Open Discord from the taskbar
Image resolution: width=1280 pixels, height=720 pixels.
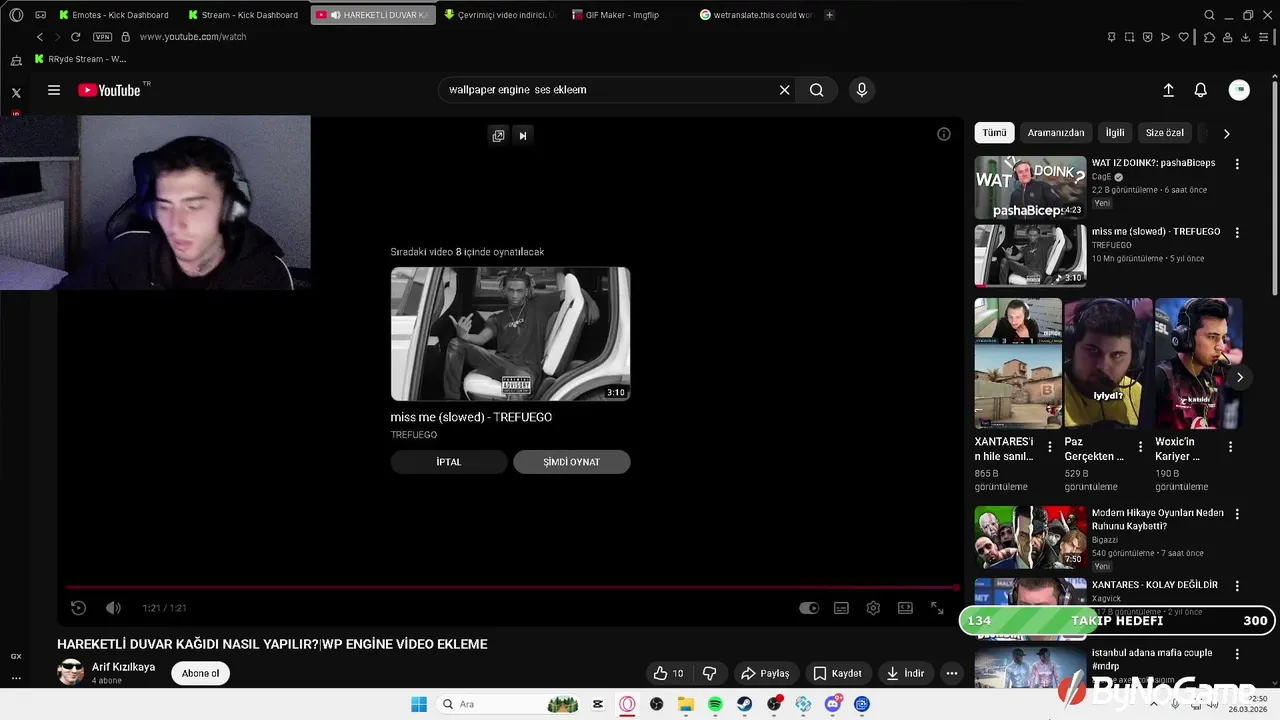(x=833, y=704)
